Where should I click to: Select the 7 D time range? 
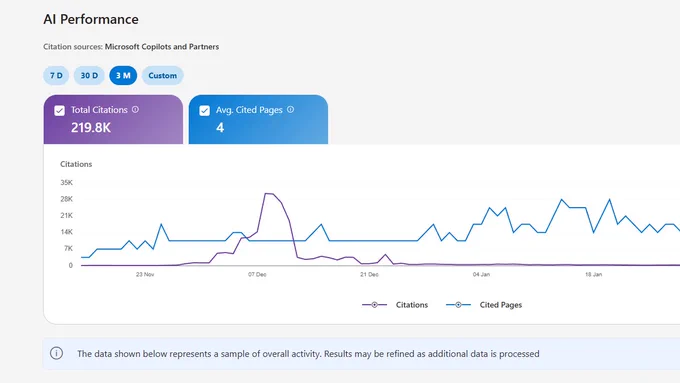[56, 75]
